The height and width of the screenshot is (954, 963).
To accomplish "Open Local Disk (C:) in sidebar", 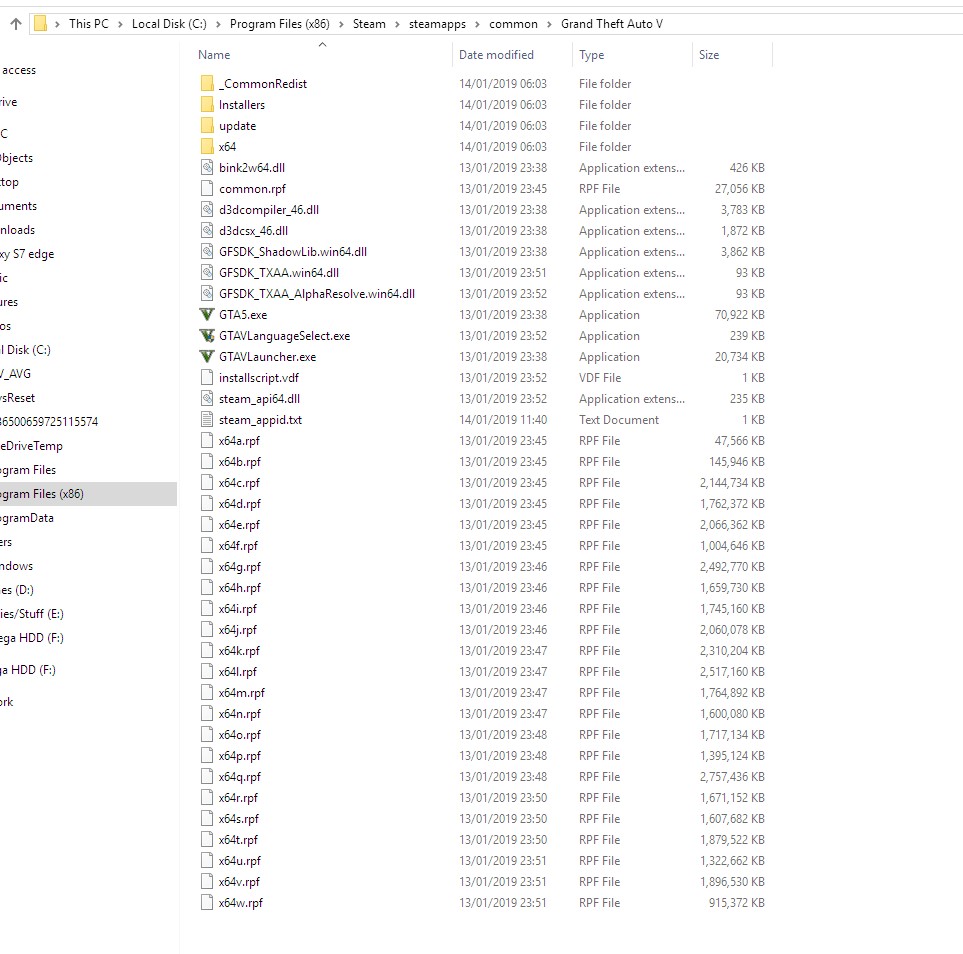I will coord(25,350).
